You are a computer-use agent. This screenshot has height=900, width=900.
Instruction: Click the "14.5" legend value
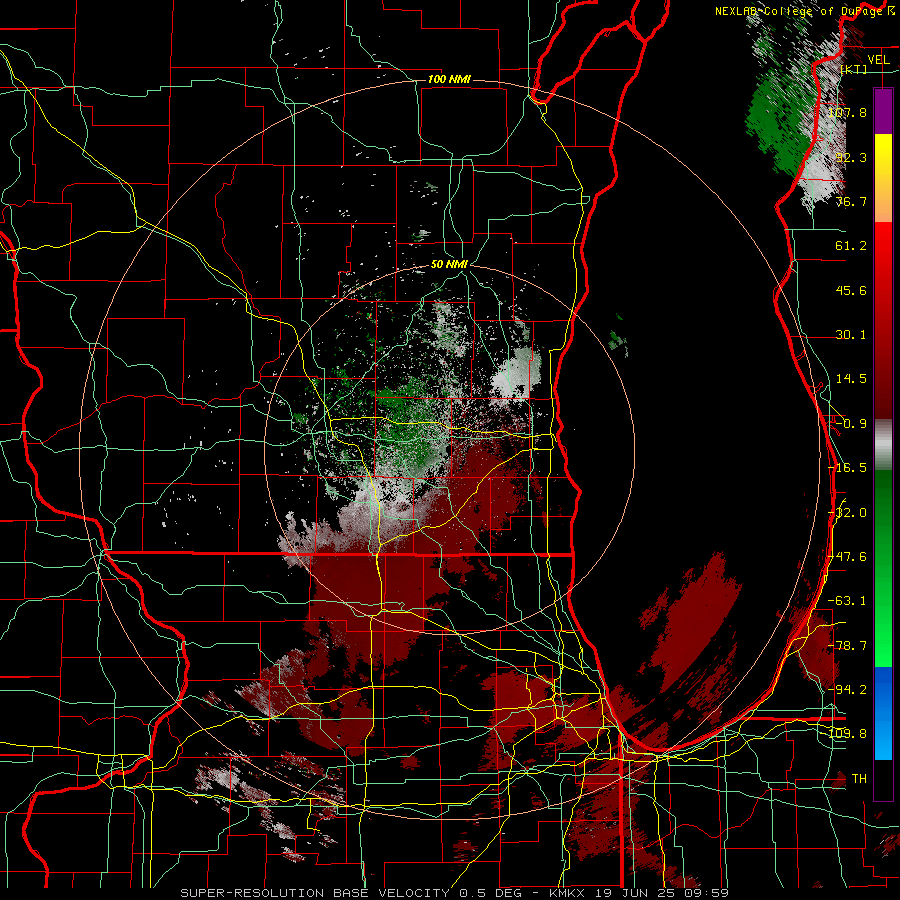851,379
